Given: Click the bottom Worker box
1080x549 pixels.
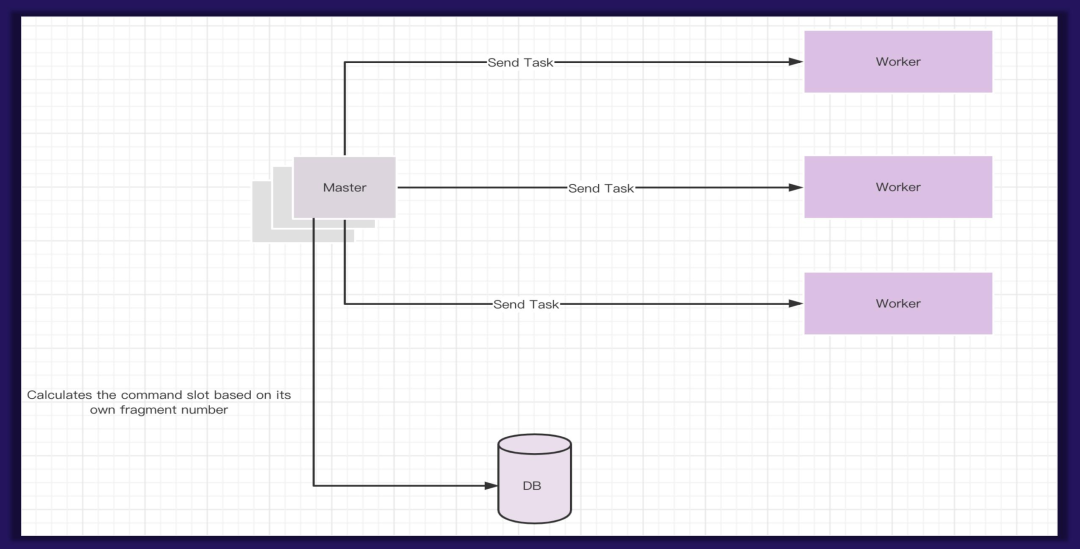Looking at the screenshot, I should click(897, 303).
